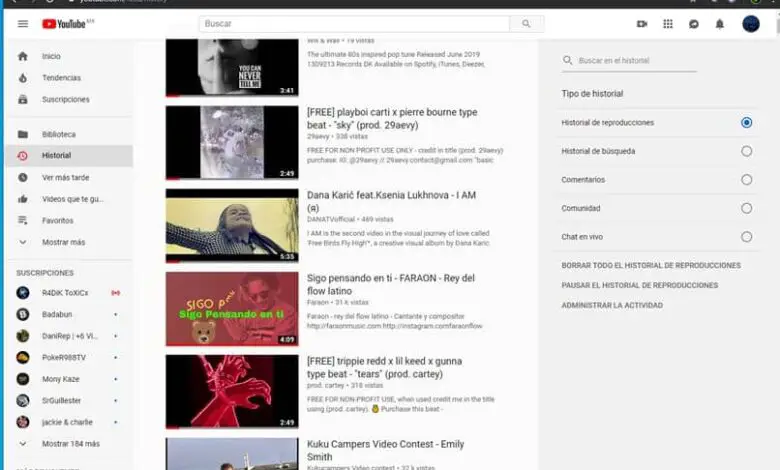Image resolution: width=780 pixels, height=470 pixels.
Task: Open Kuku Campers Video Contest title
Action: 386,450
